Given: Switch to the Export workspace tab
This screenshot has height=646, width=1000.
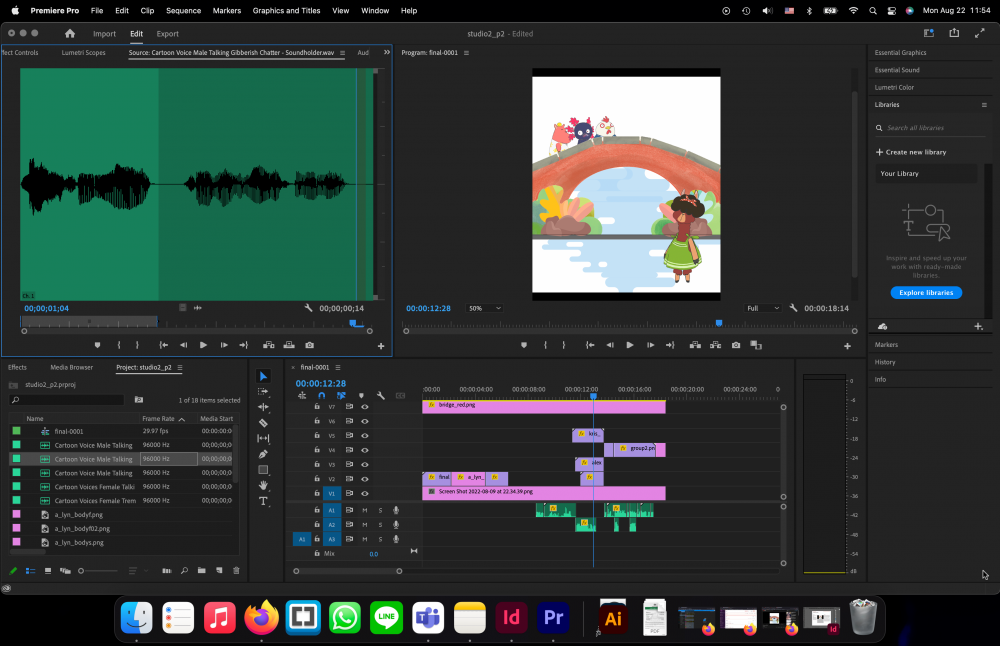Looking at the screenshot, I should [167, 34].
